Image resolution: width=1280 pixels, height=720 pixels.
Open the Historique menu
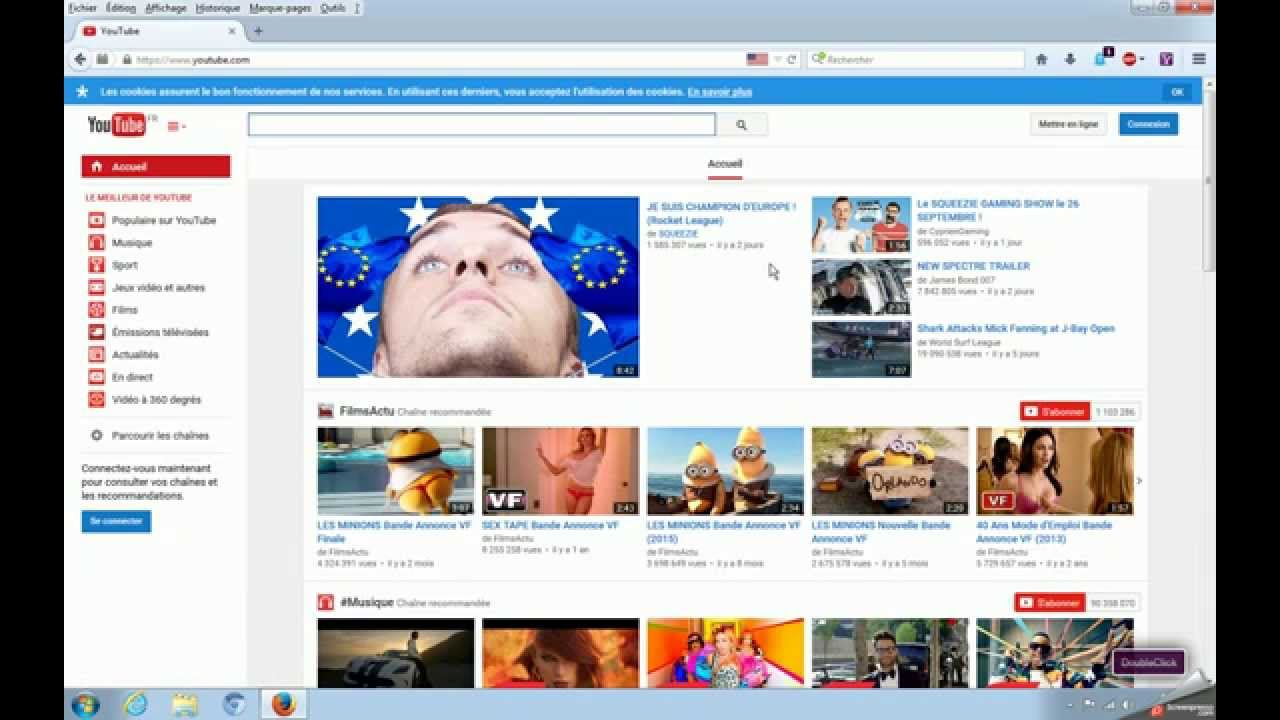click(x=218, y=8)
